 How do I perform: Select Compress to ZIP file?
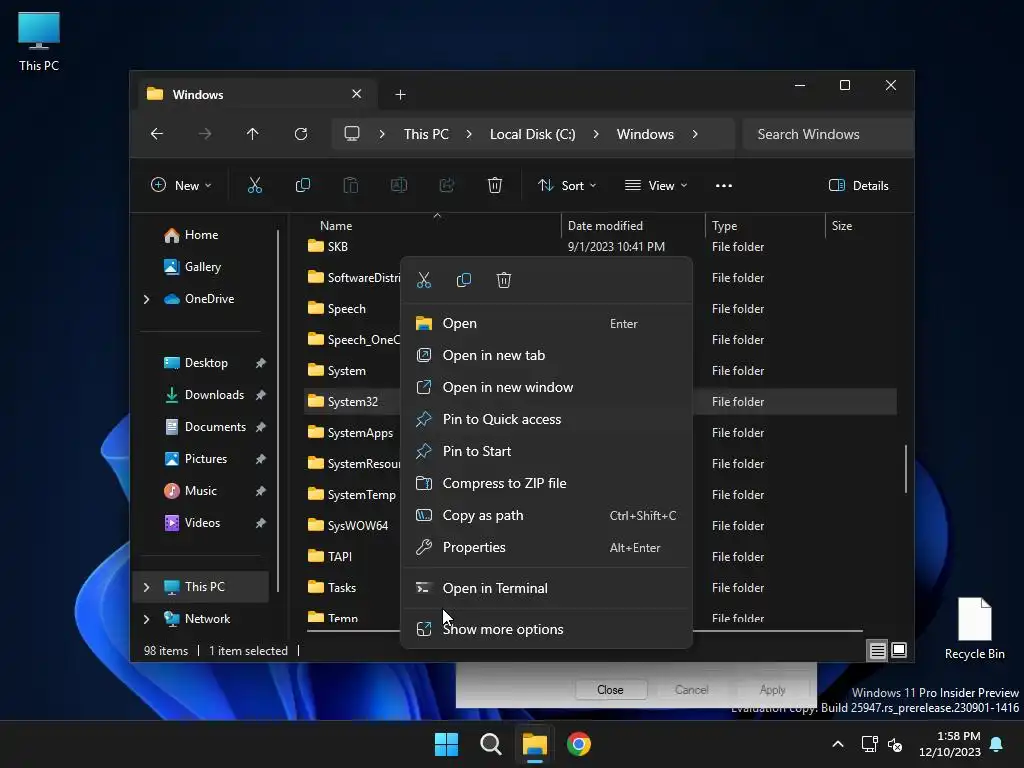546,483
